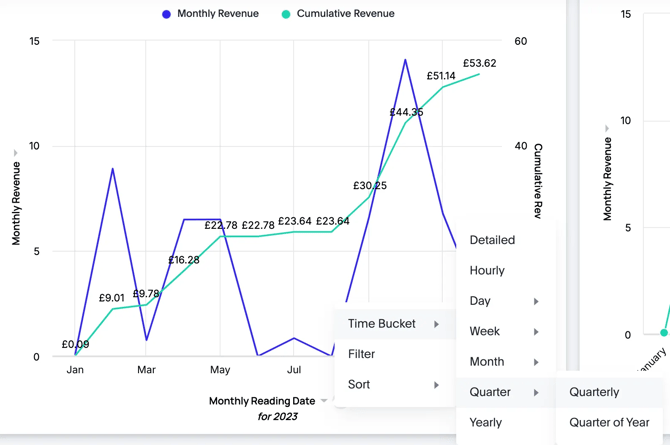Choose Quarter of Year option
This screenshot has width=670, height=445.
tap(609, 422)
